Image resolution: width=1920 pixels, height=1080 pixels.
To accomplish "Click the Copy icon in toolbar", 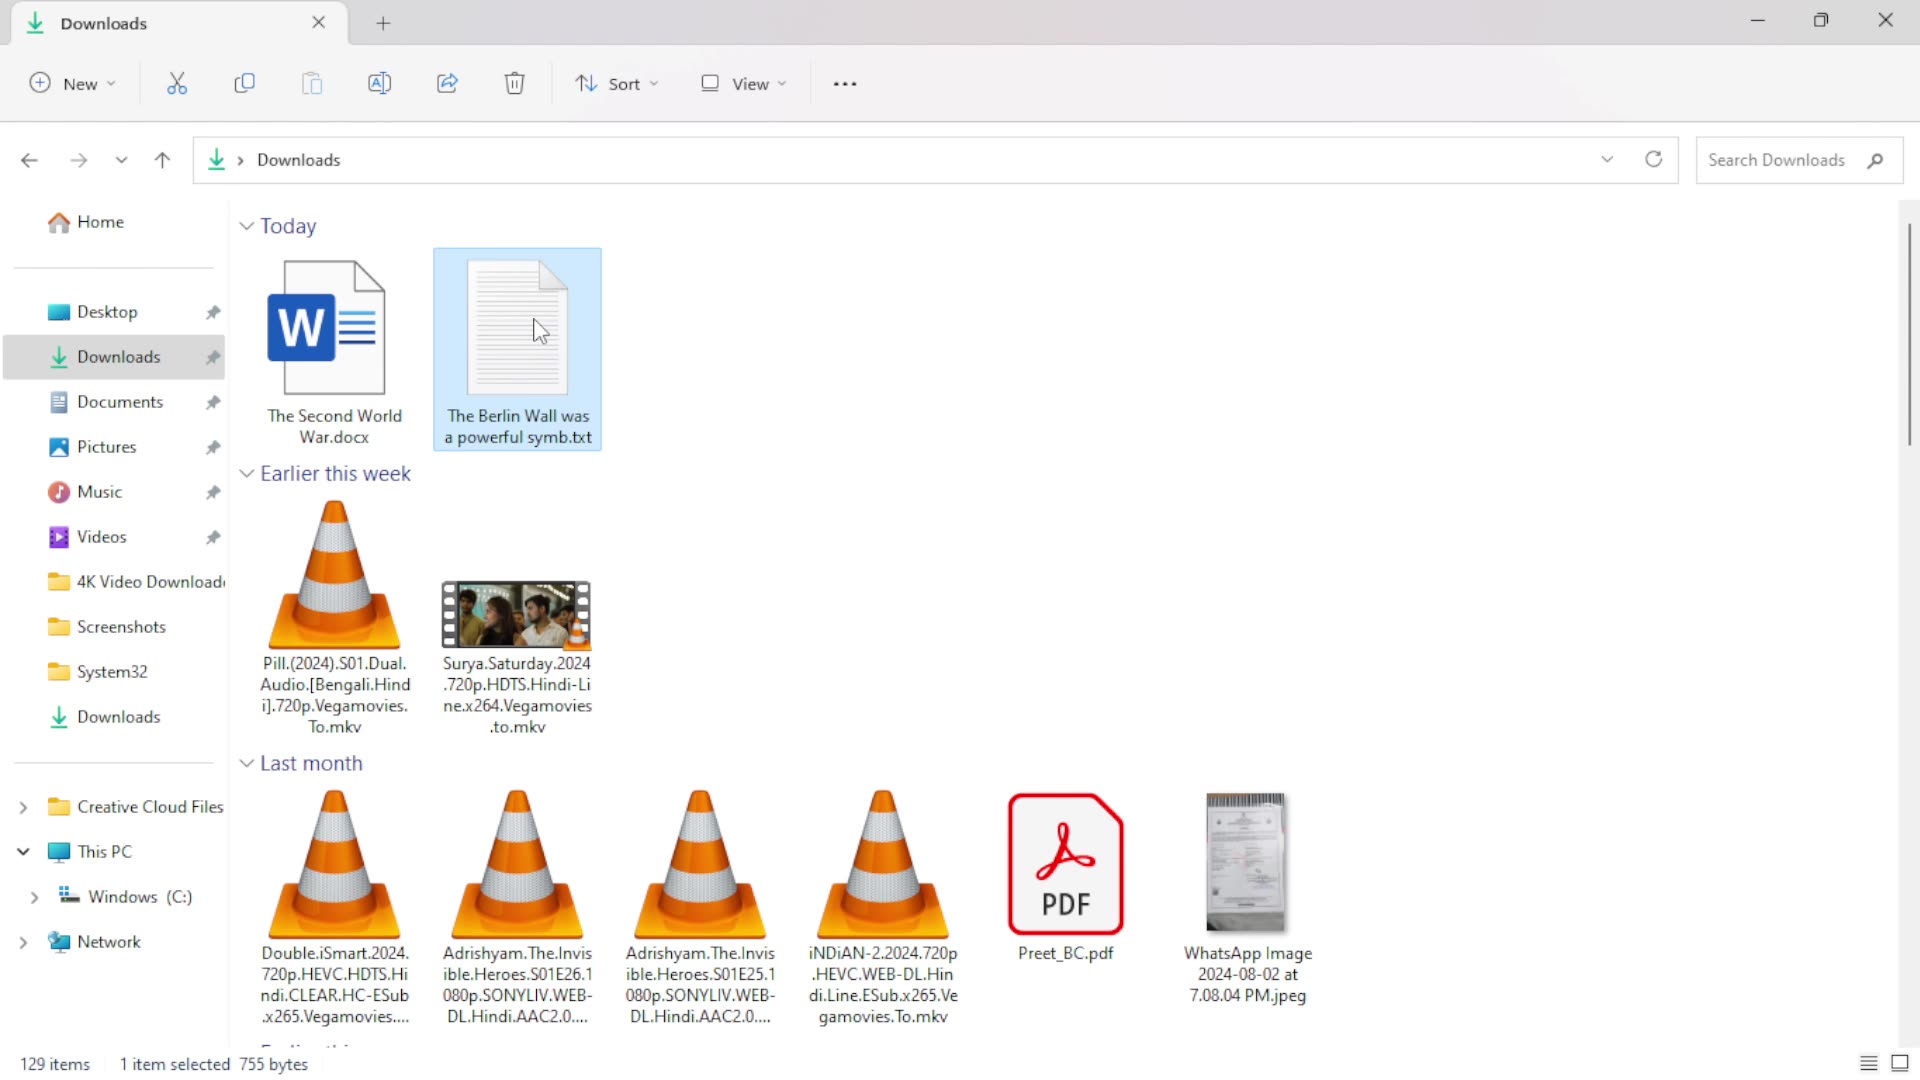I will [244, 84].
